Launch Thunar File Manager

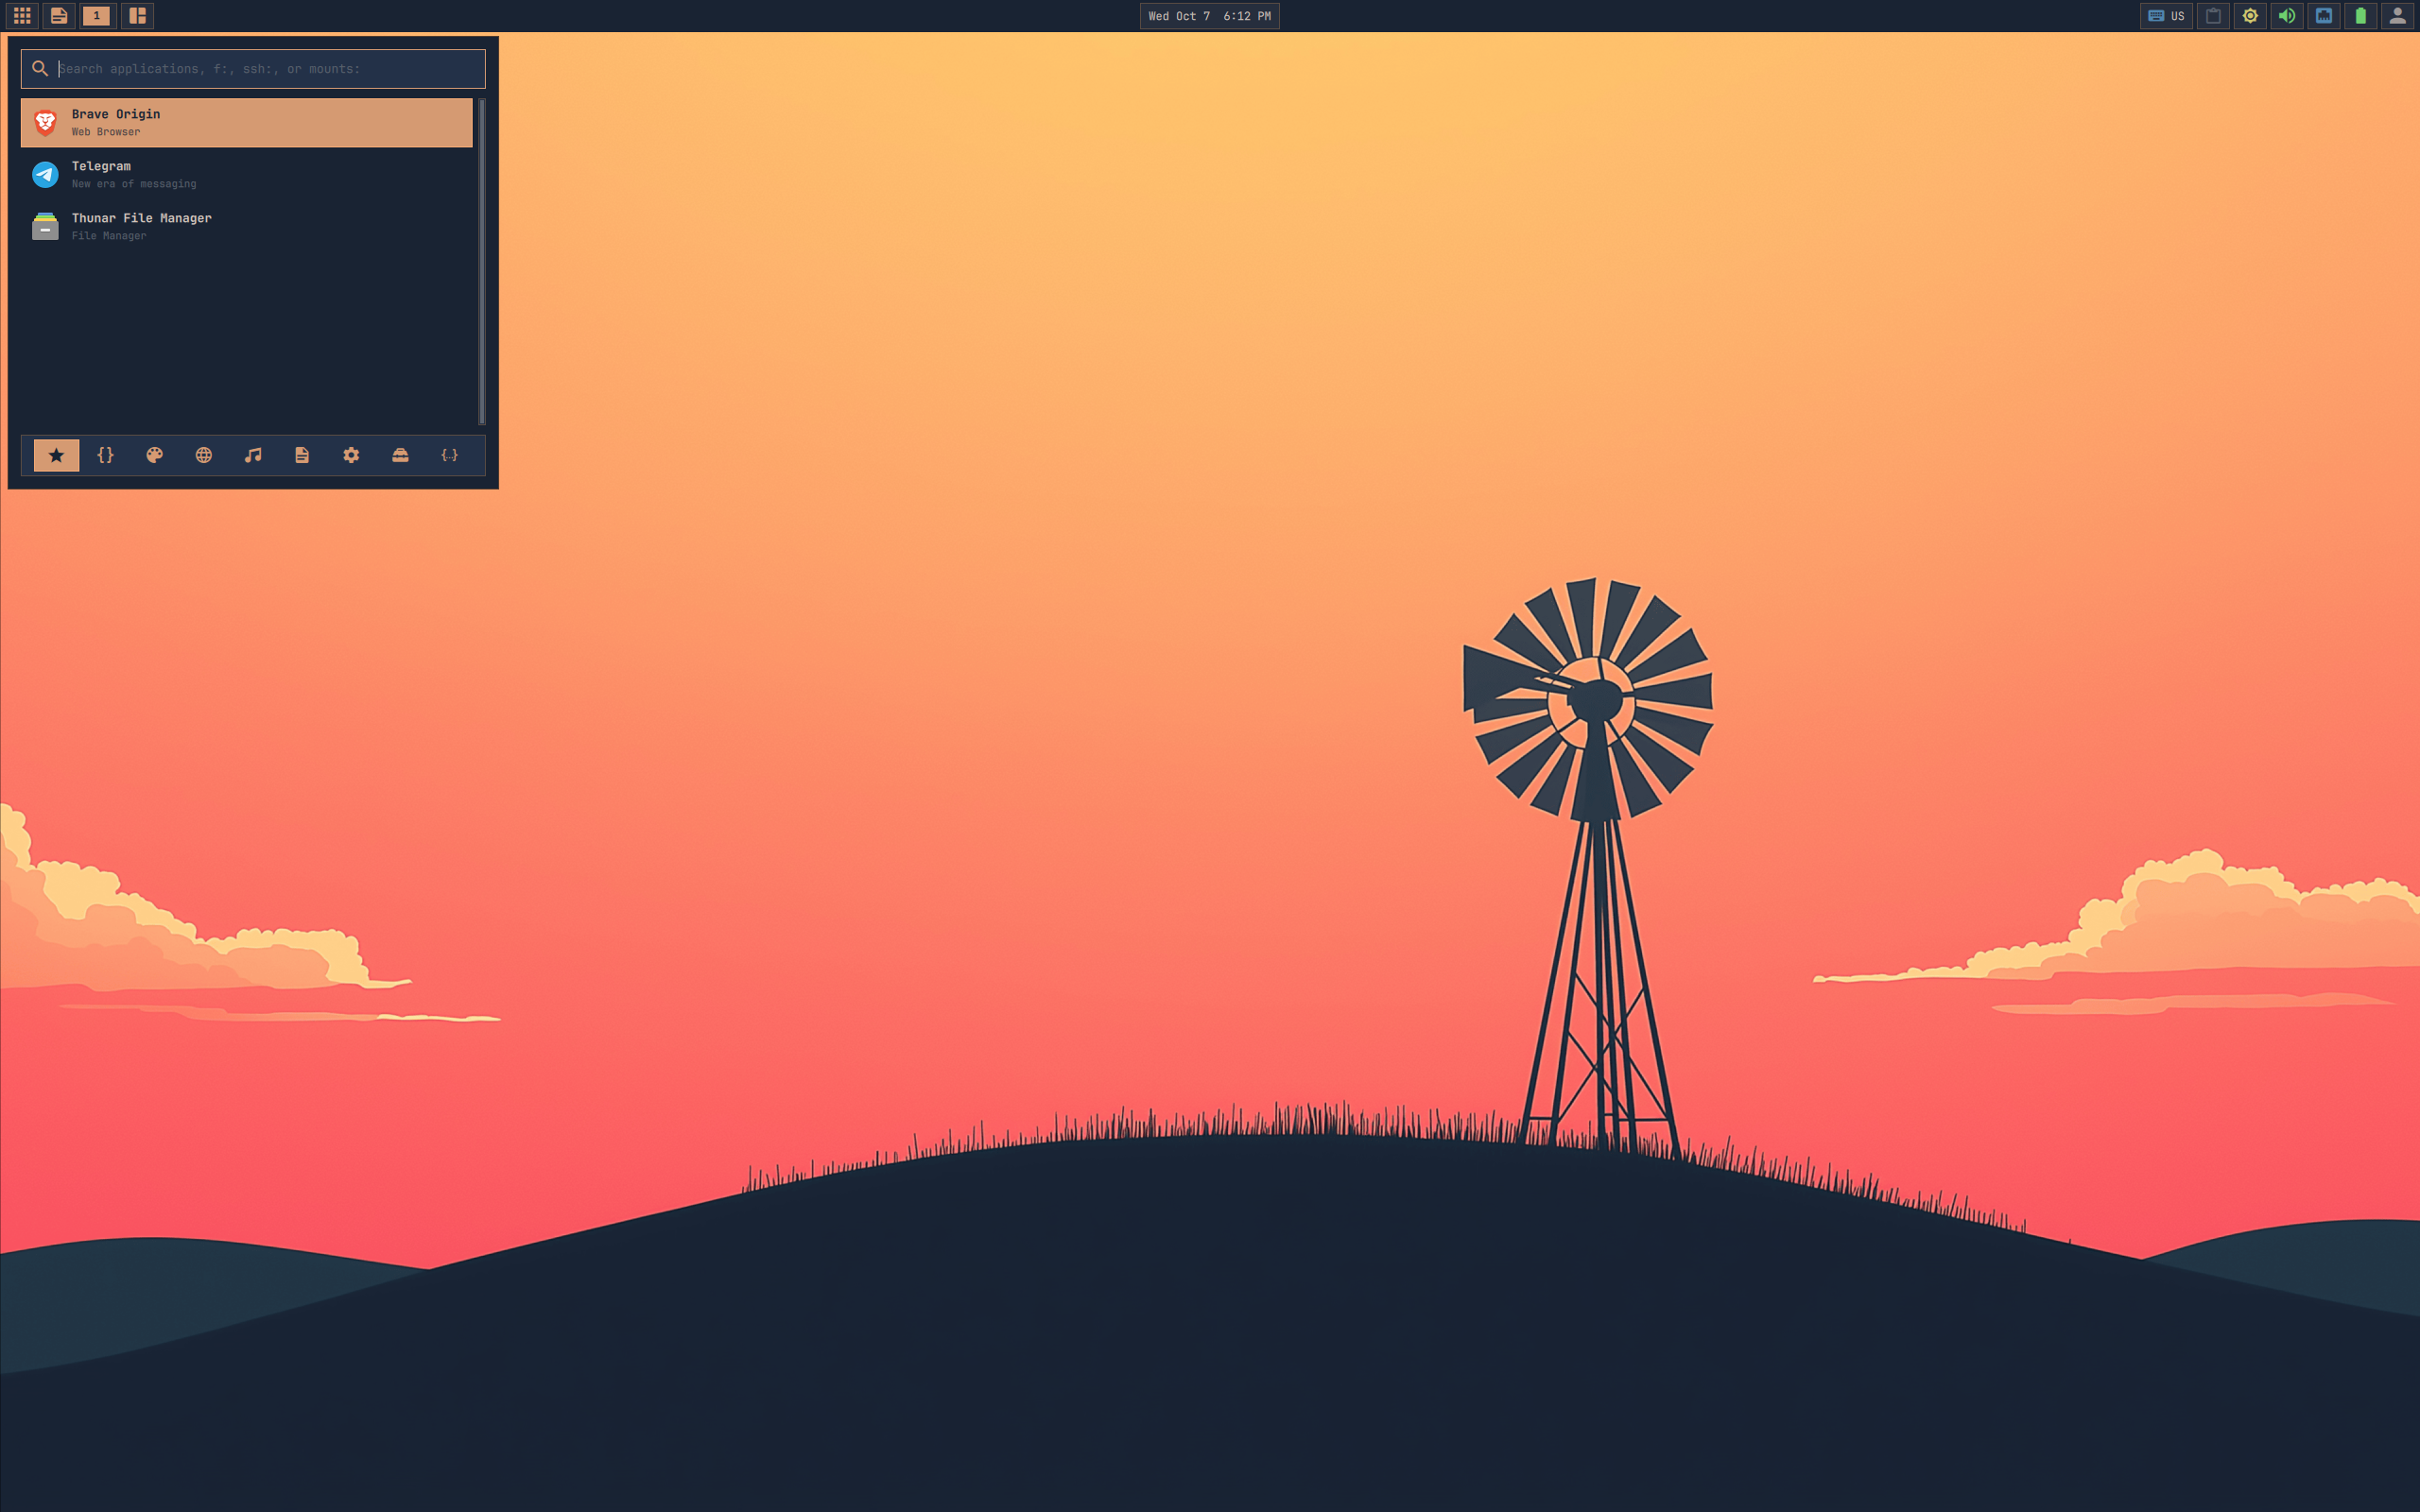246,226
